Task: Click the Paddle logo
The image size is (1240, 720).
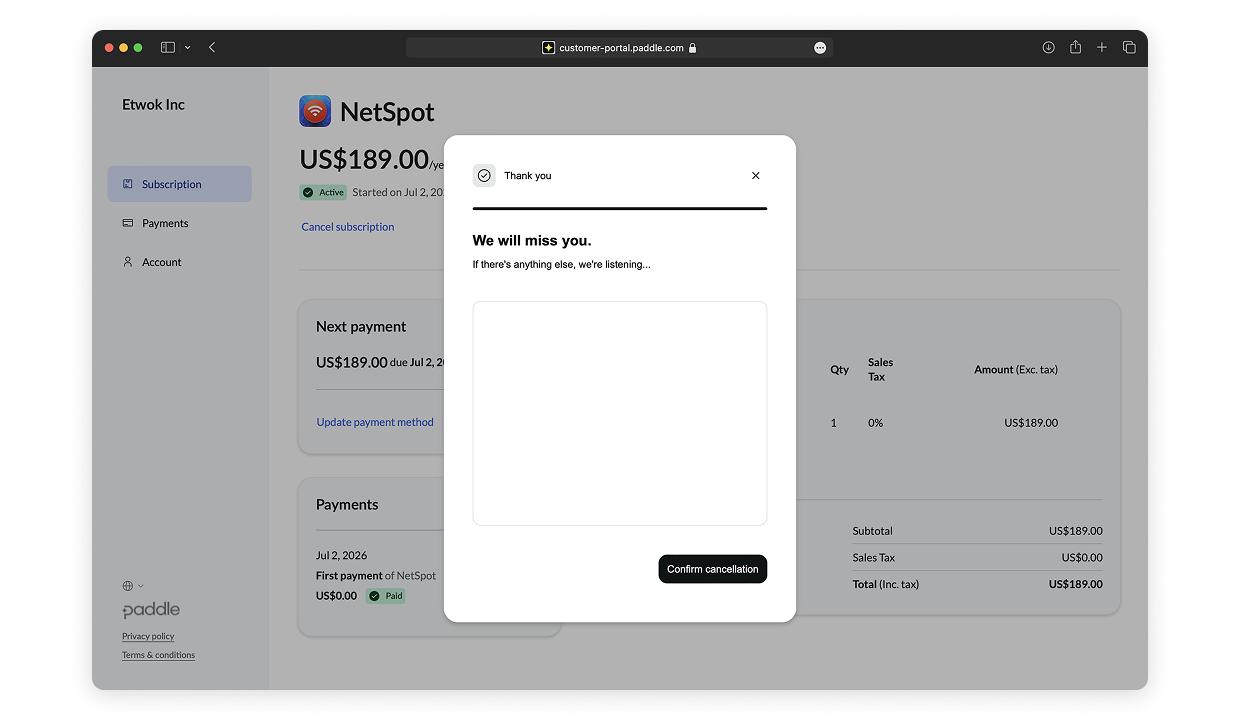Action: (151, 610)
